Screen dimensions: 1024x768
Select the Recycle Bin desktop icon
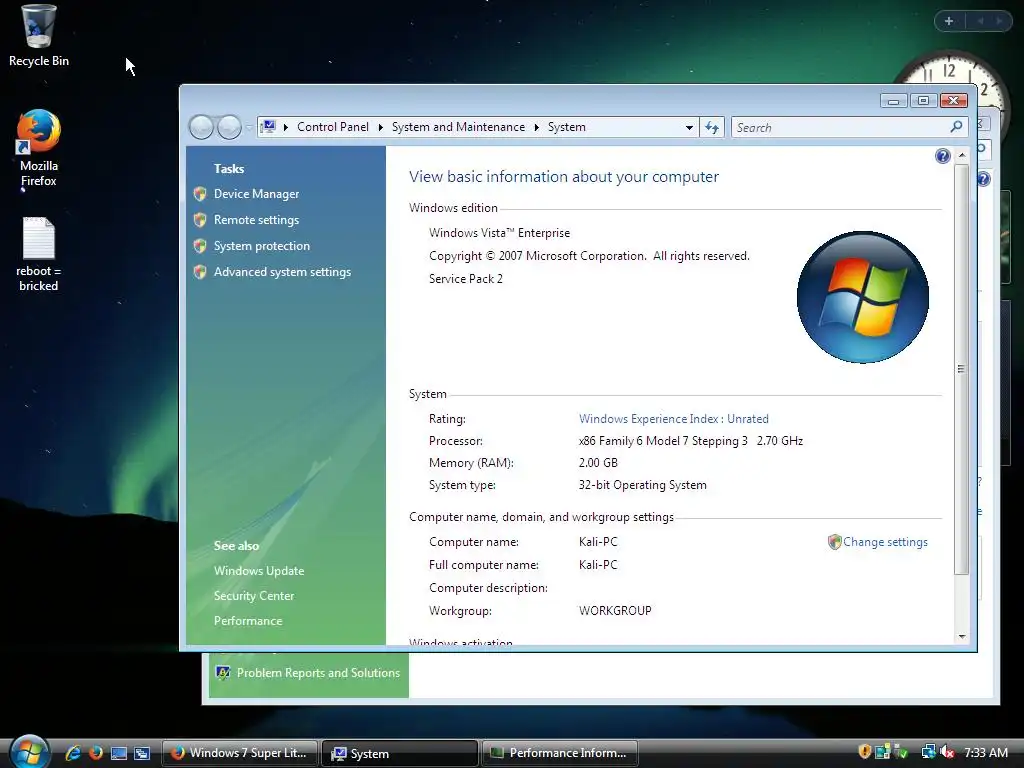click(x=39, y=36)
